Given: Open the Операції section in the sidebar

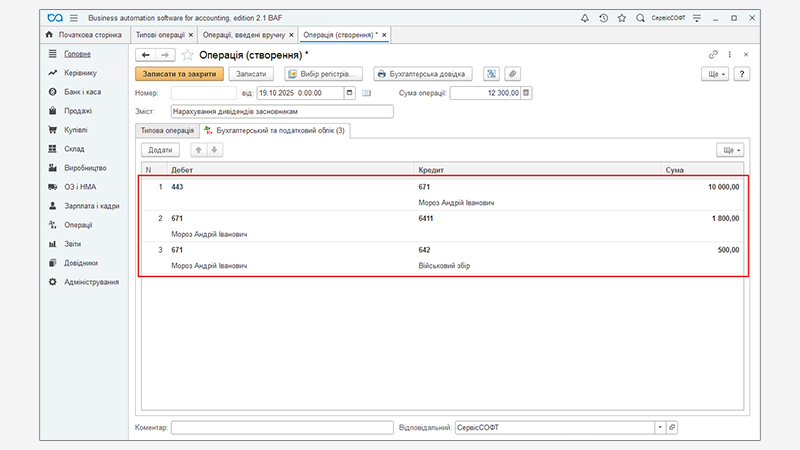Looking at the screenshot, I should point(78,225).
